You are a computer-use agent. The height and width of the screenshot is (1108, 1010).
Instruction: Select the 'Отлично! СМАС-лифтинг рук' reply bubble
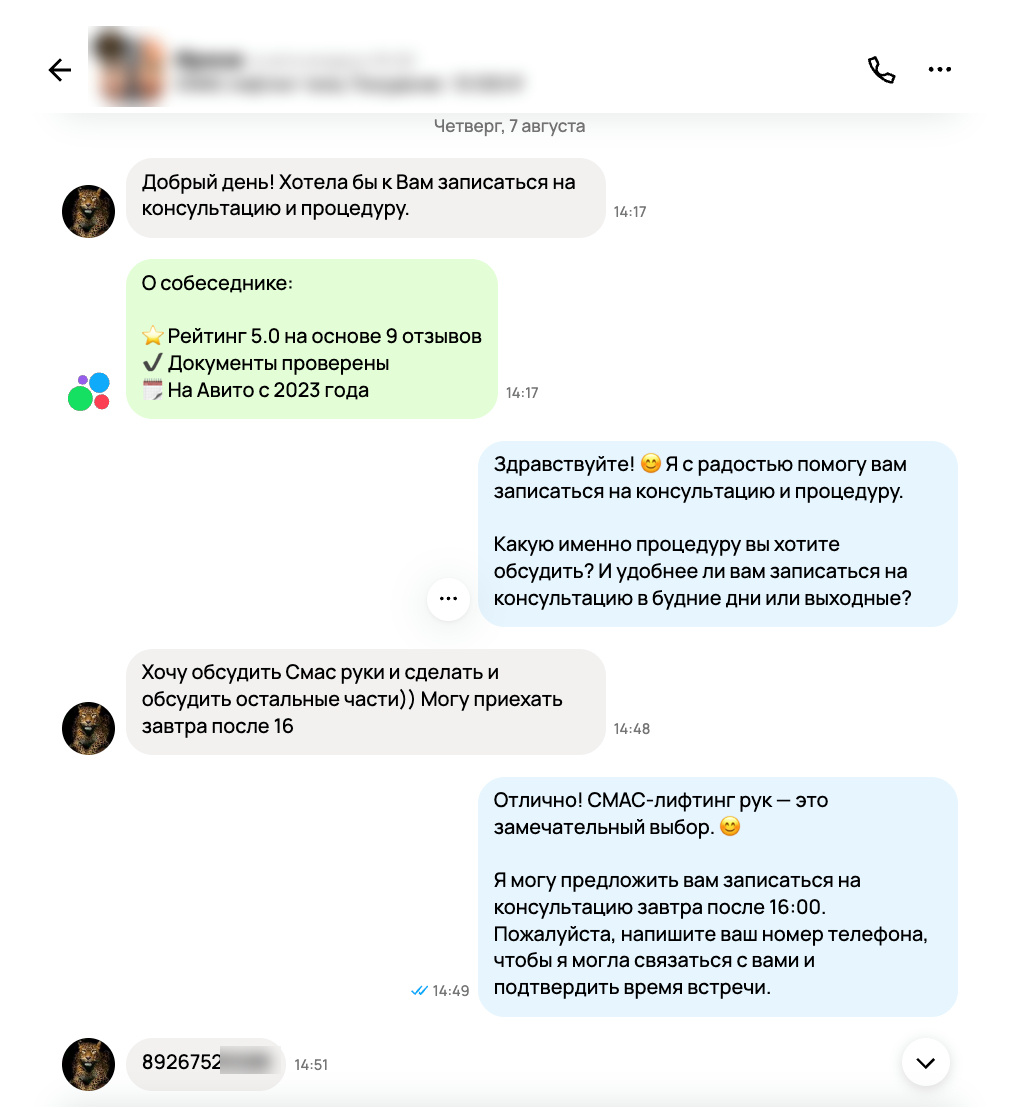click(x=717, y=897)
